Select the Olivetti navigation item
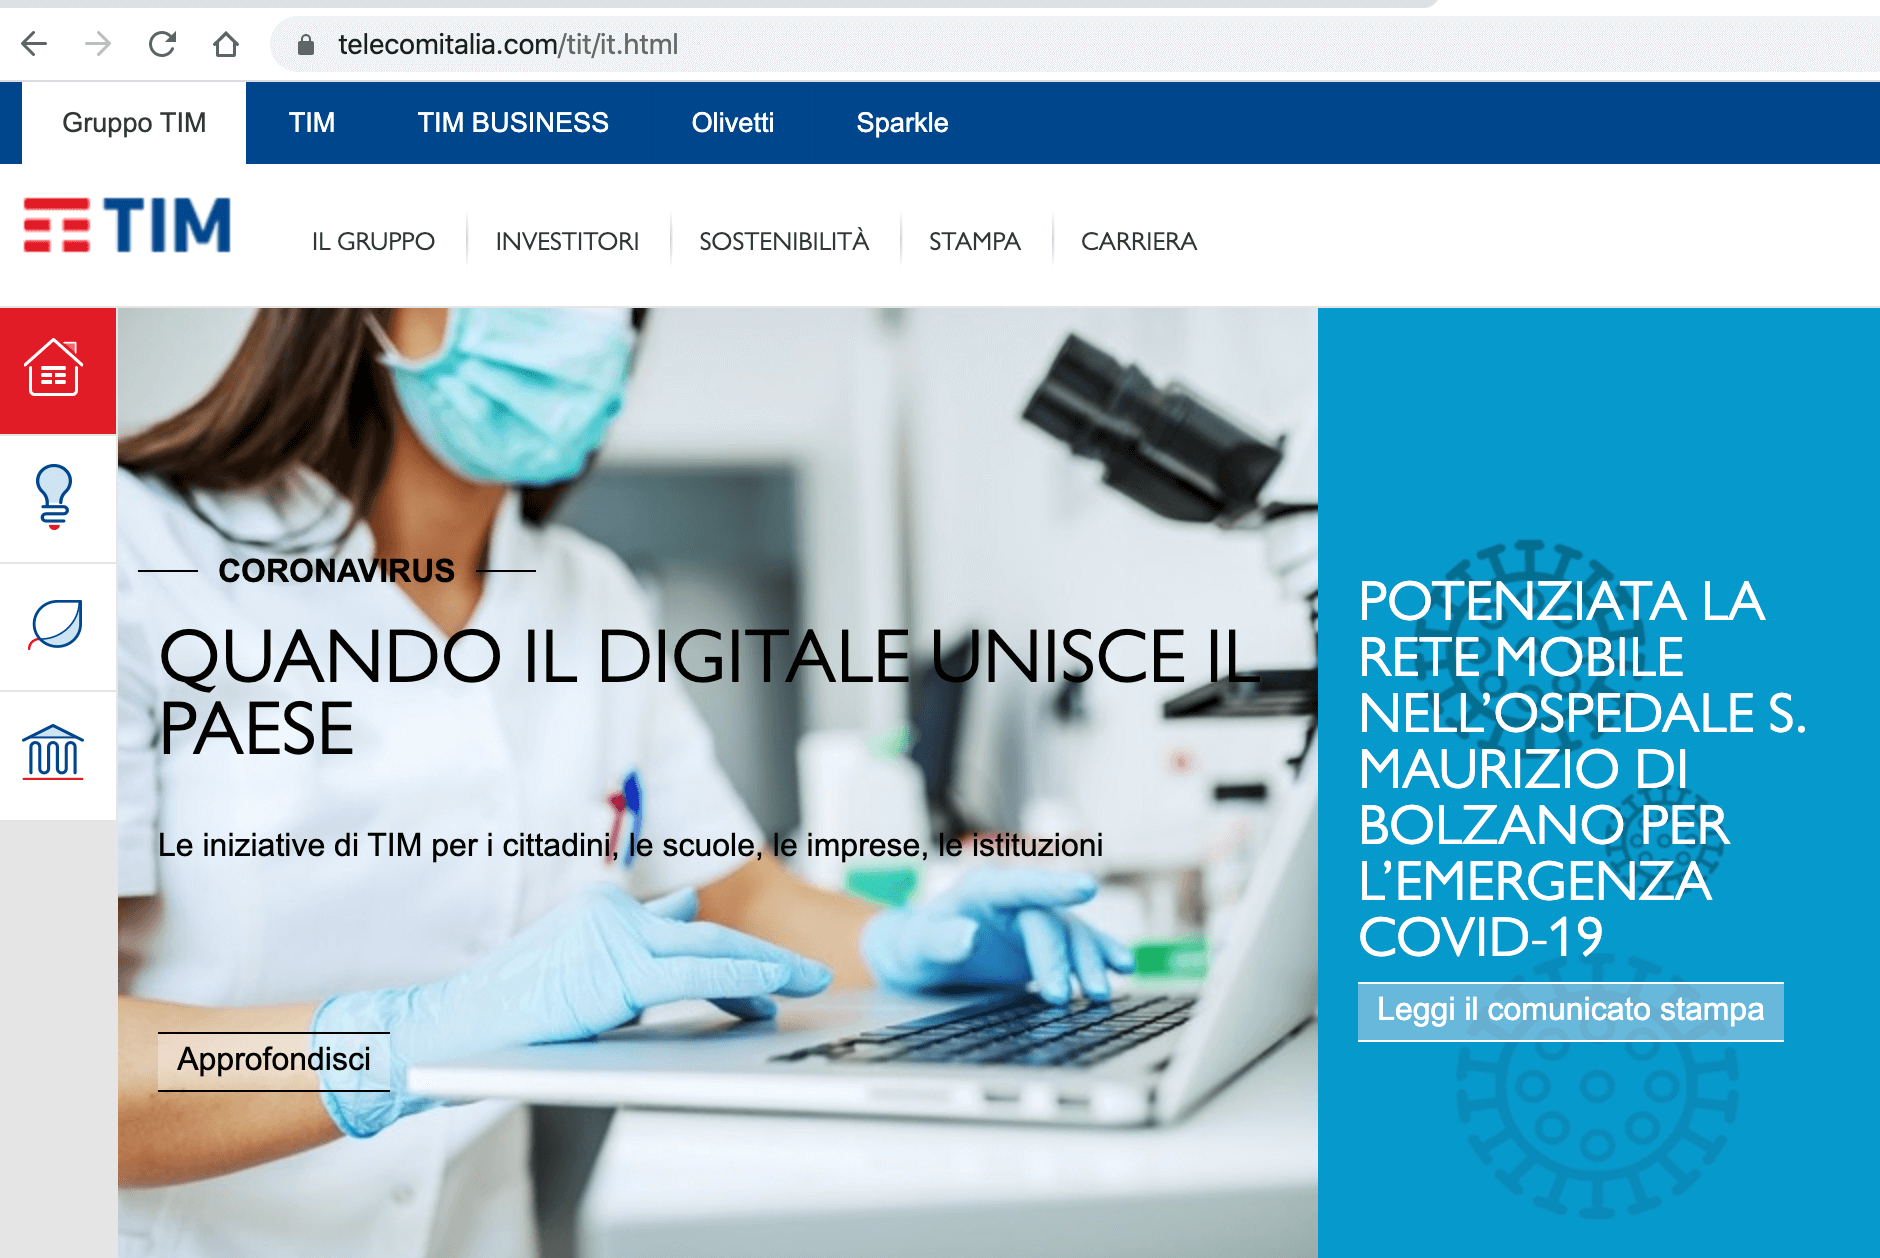This screenshot has height=1258, width=1880. (x=732, y=122)
